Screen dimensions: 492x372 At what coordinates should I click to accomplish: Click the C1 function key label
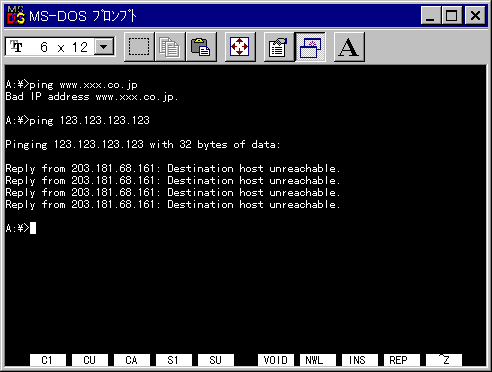coord(47,360)
